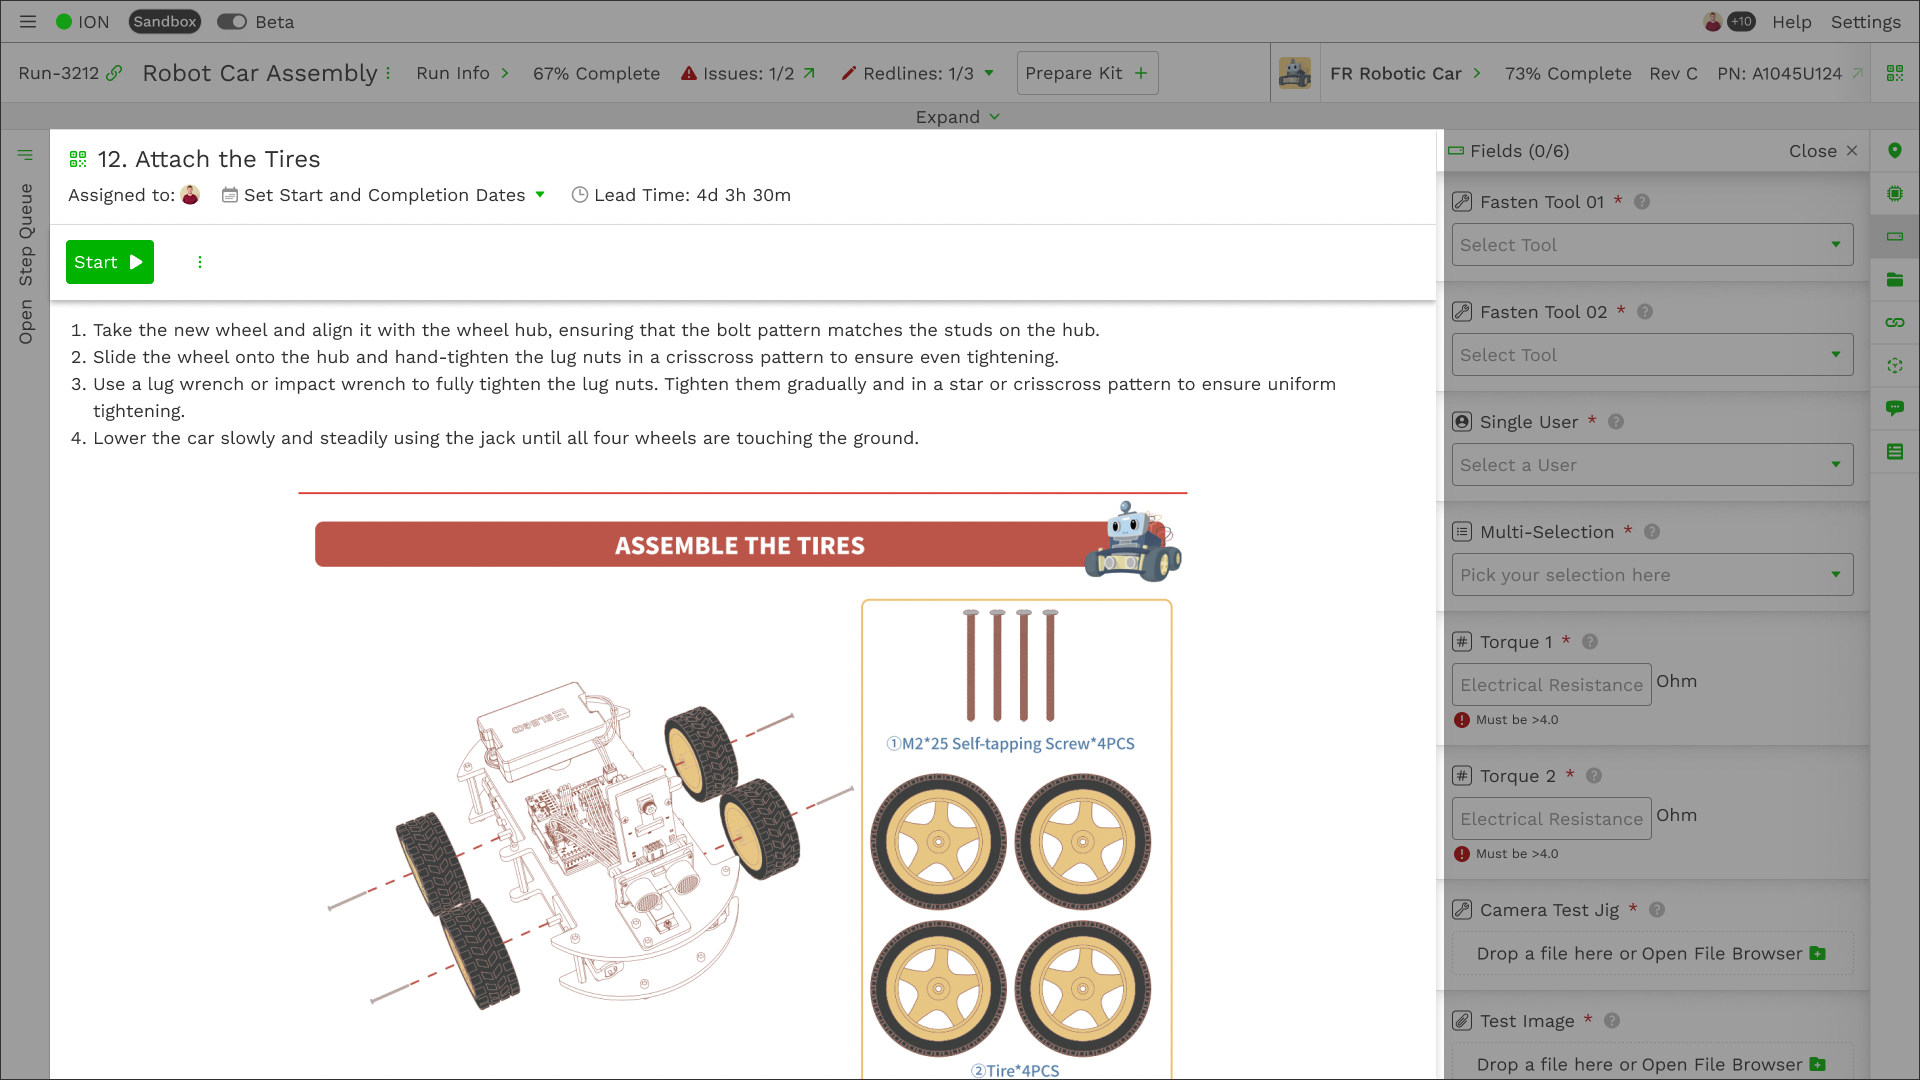The width and height of the screenshot is (1920, 1080).
Task: Click the Lead Time clock icon
Action: 579,195
